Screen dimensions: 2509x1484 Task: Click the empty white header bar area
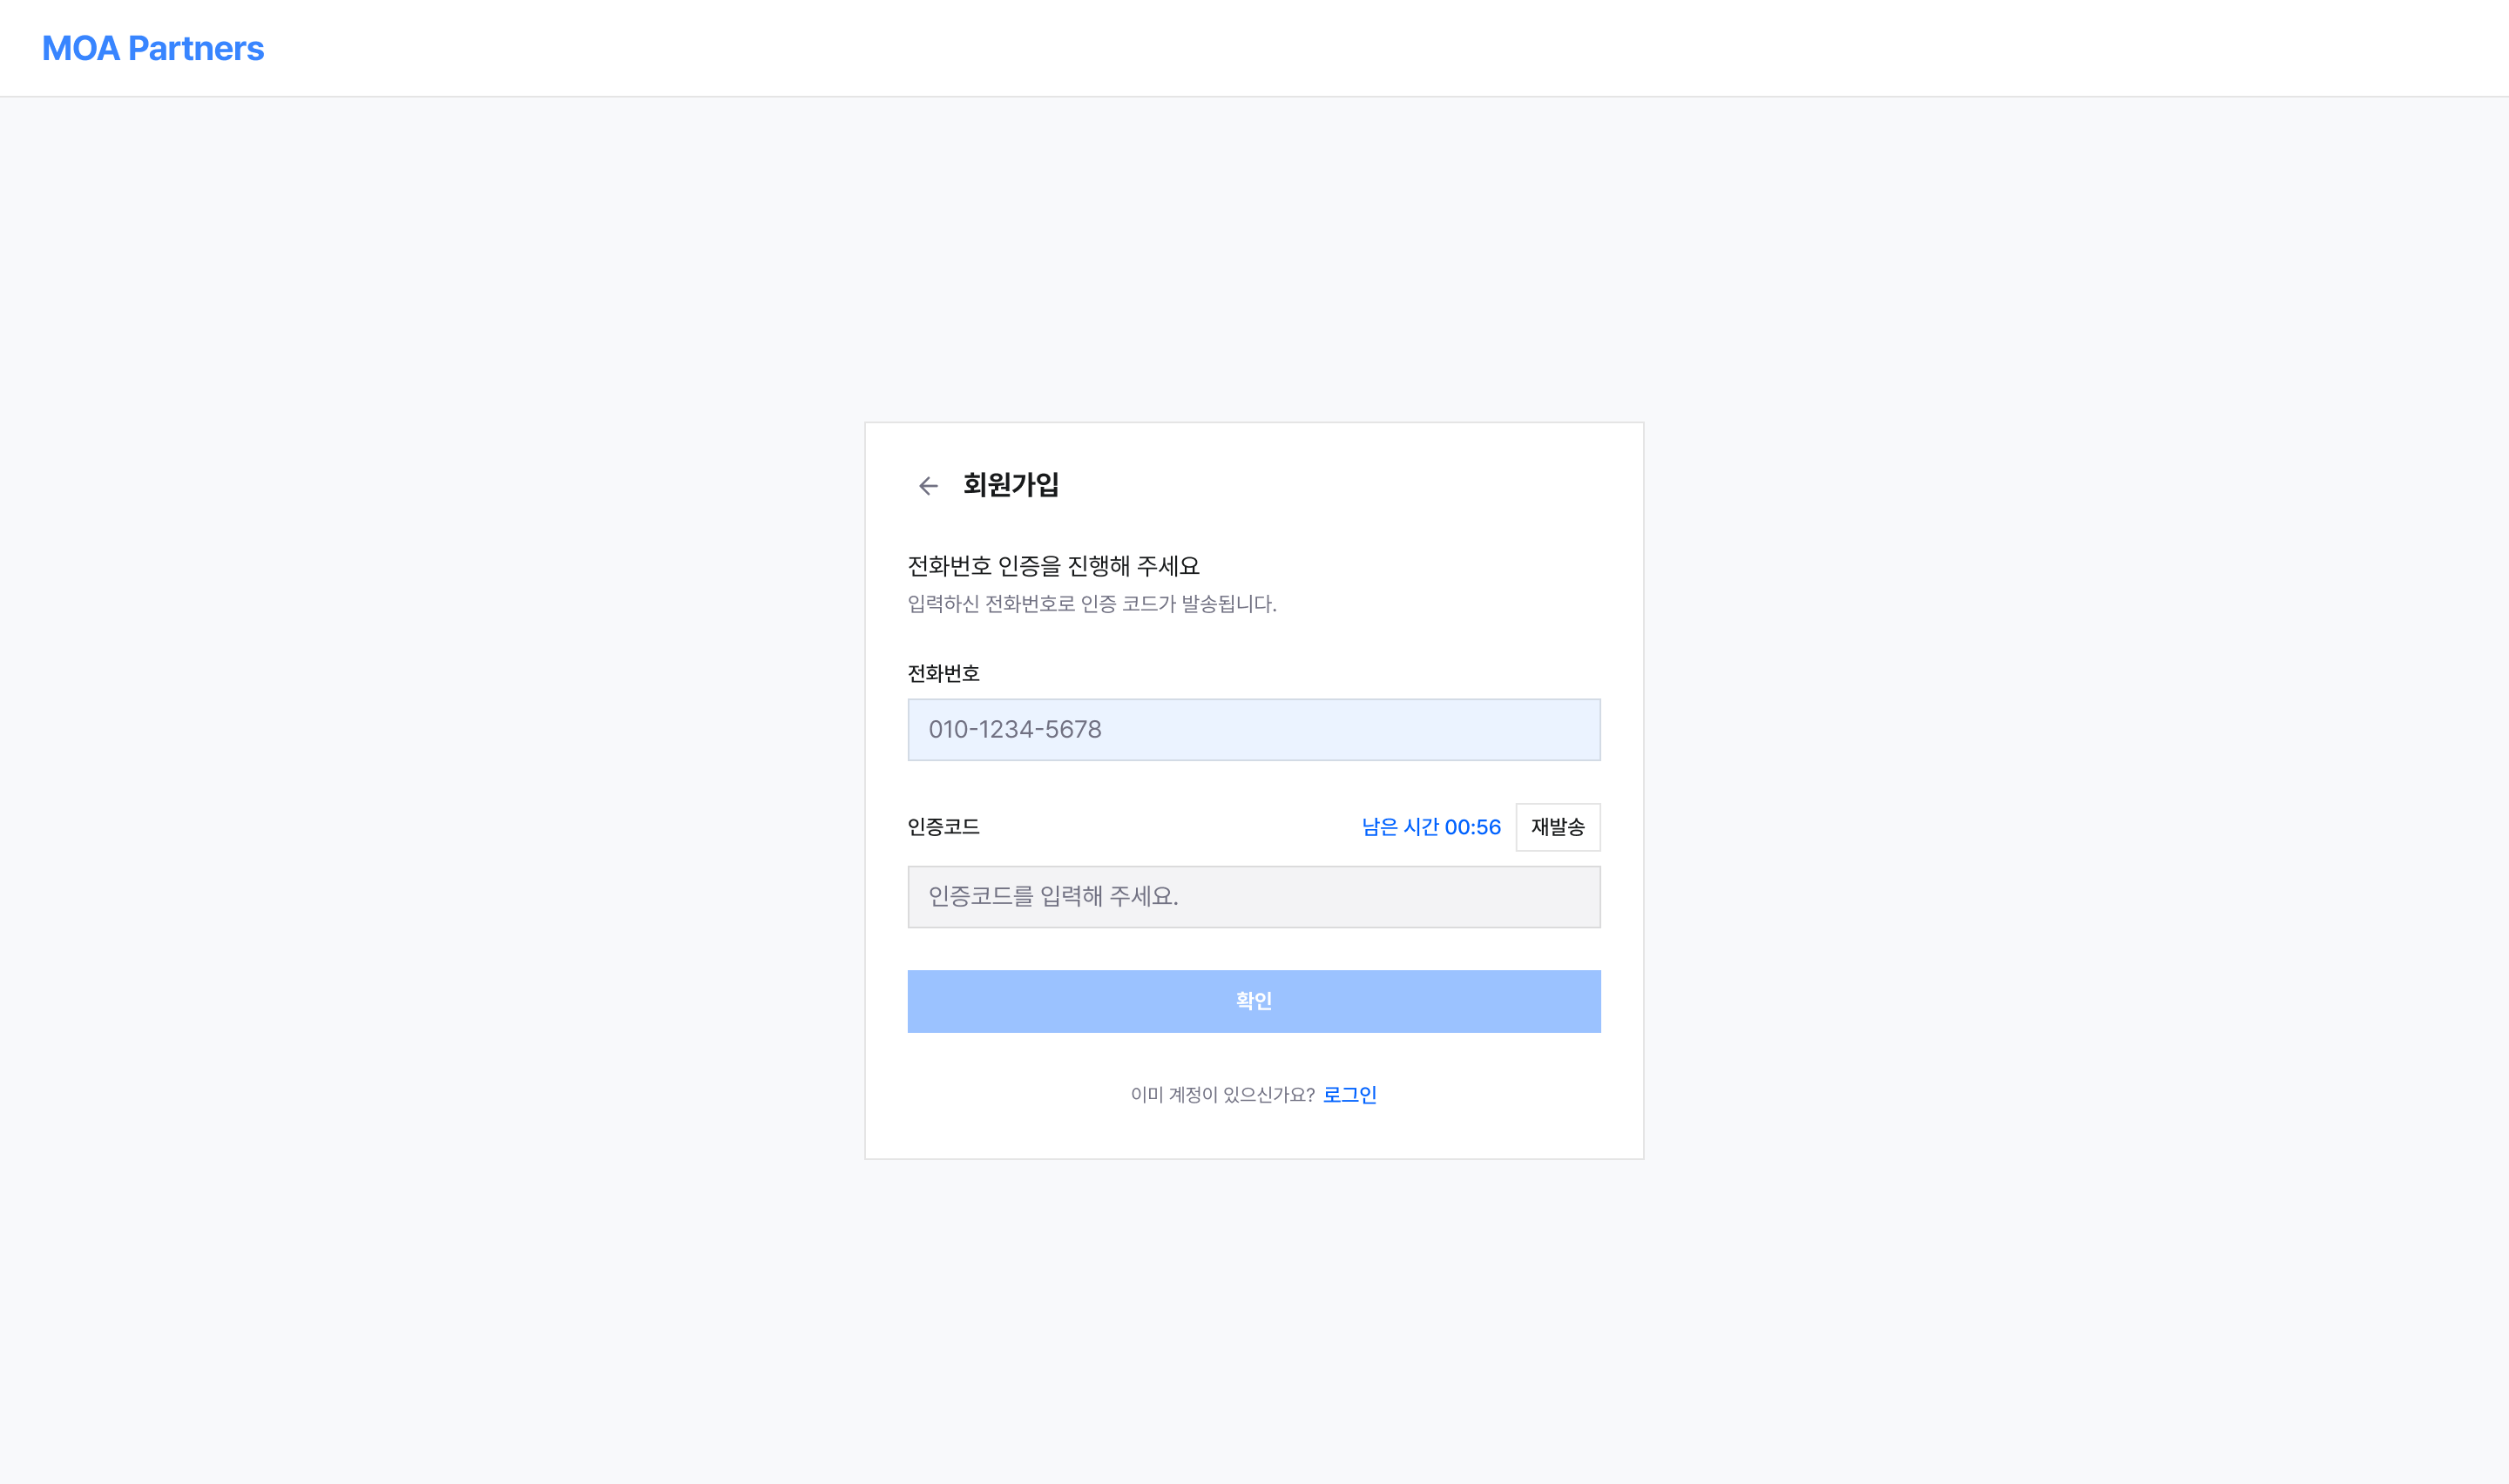coord(1300,48)
